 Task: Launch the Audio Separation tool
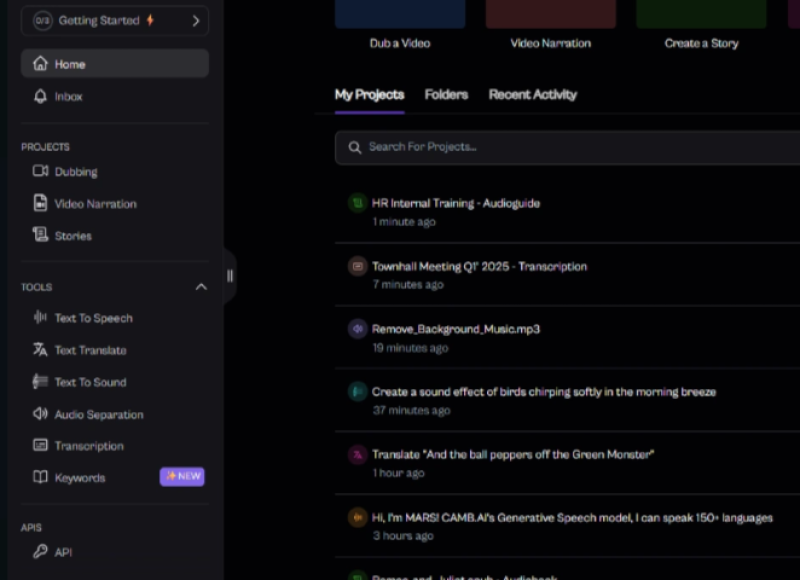pos(98,414)
